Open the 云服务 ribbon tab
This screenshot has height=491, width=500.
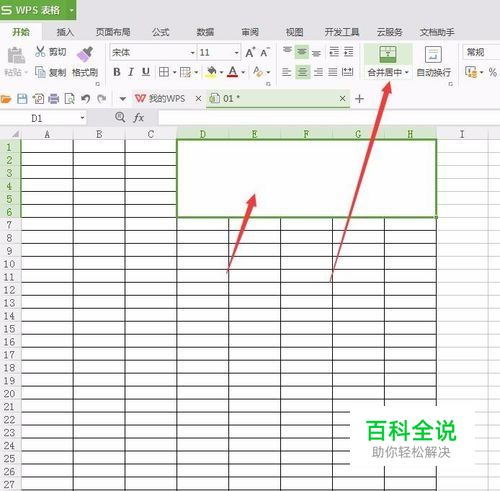click(x=390, y=32)
